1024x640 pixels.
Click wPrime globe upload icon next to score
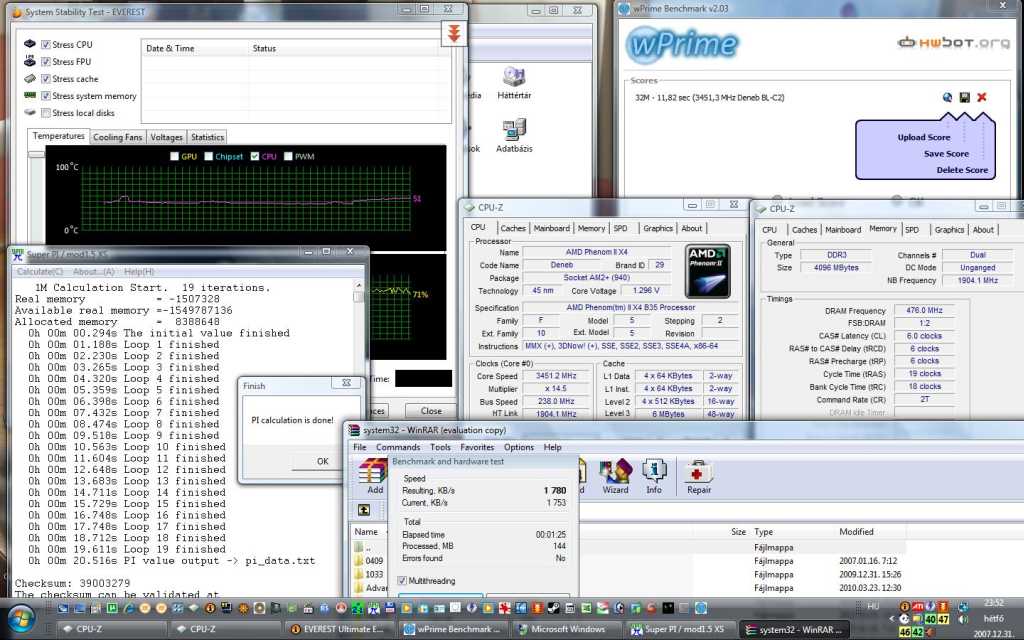[947, 97]
